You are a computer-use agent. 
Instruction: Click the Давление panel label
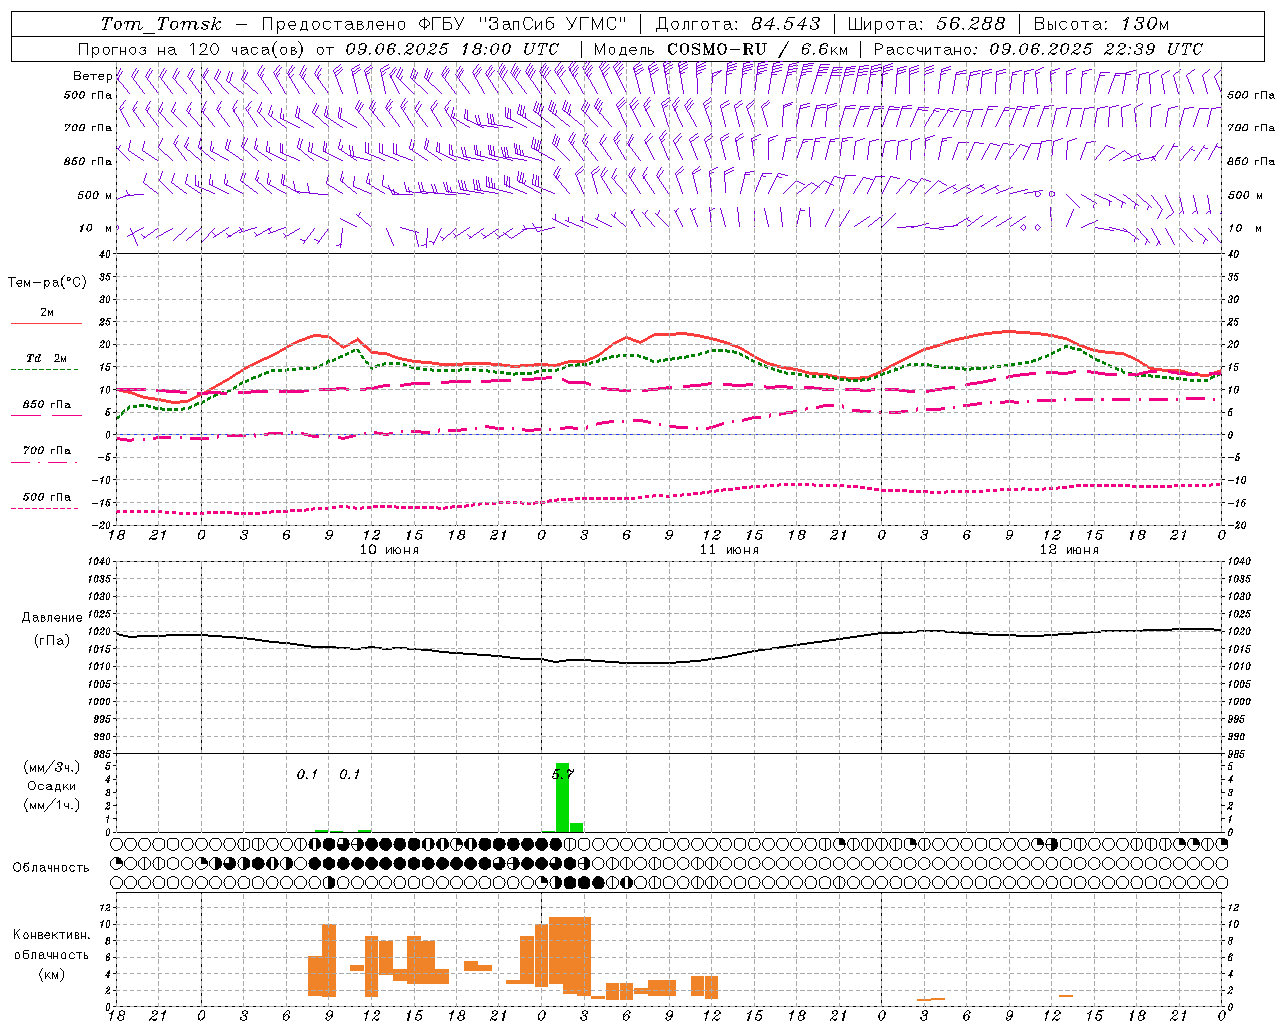[52, 618]
